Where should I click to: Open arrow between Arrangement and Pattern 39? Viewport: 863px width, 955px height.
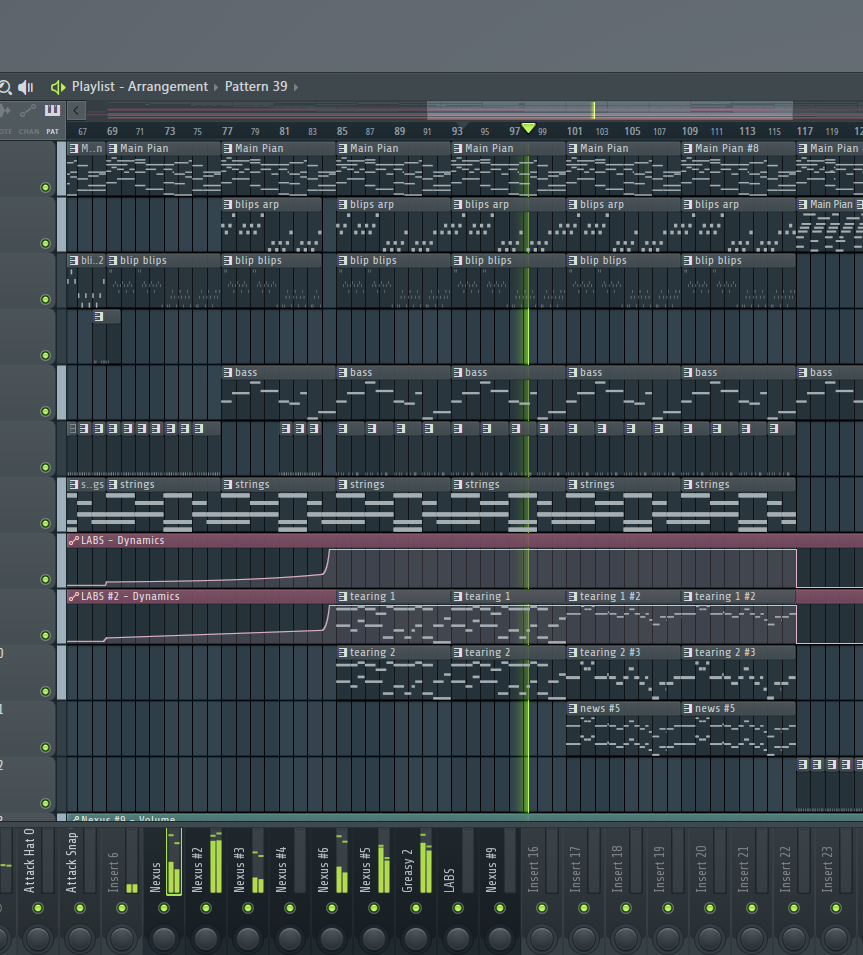[x=216, y=87]
